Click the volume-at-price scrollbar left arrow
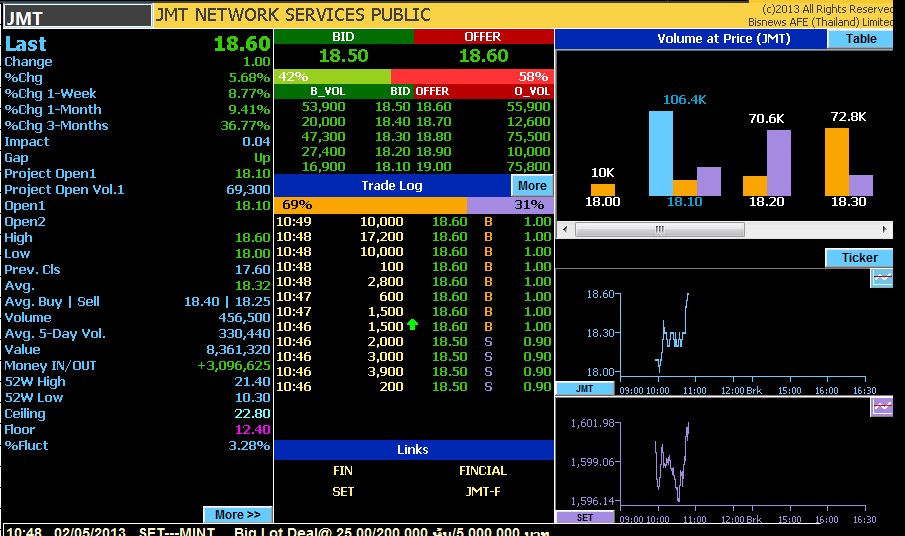 (x=565, y=230)
